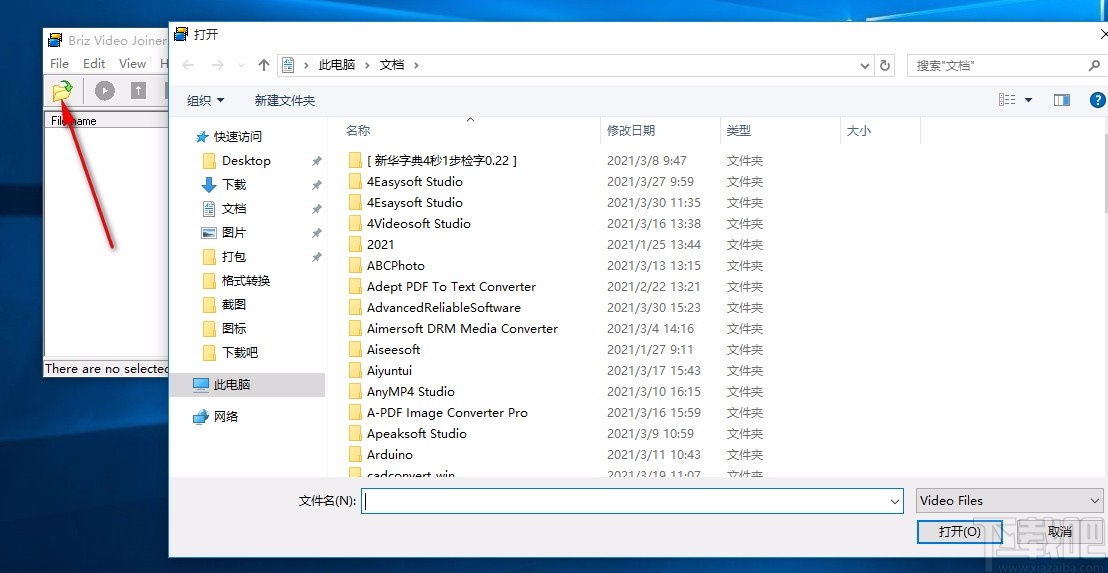
Task: Sort by the 类型 column header
Action: click(x=738, y=131)
